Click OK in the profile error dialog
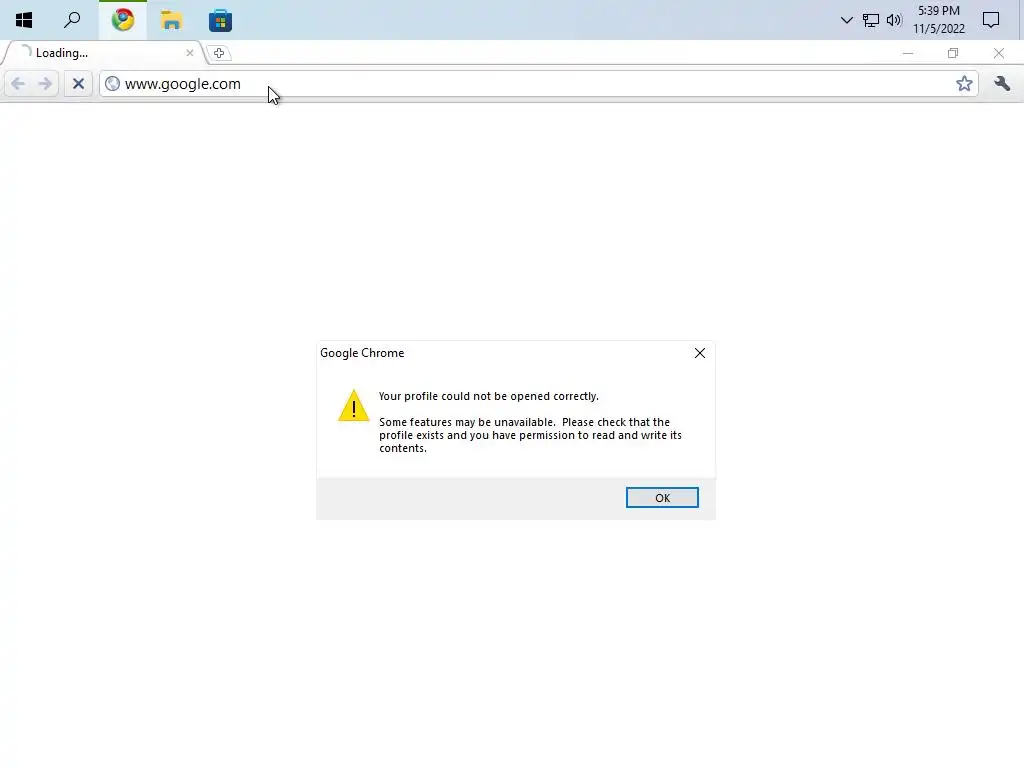Image resolution: width=1024 pixels, height=768 pixels. click(x=662, y=498)
